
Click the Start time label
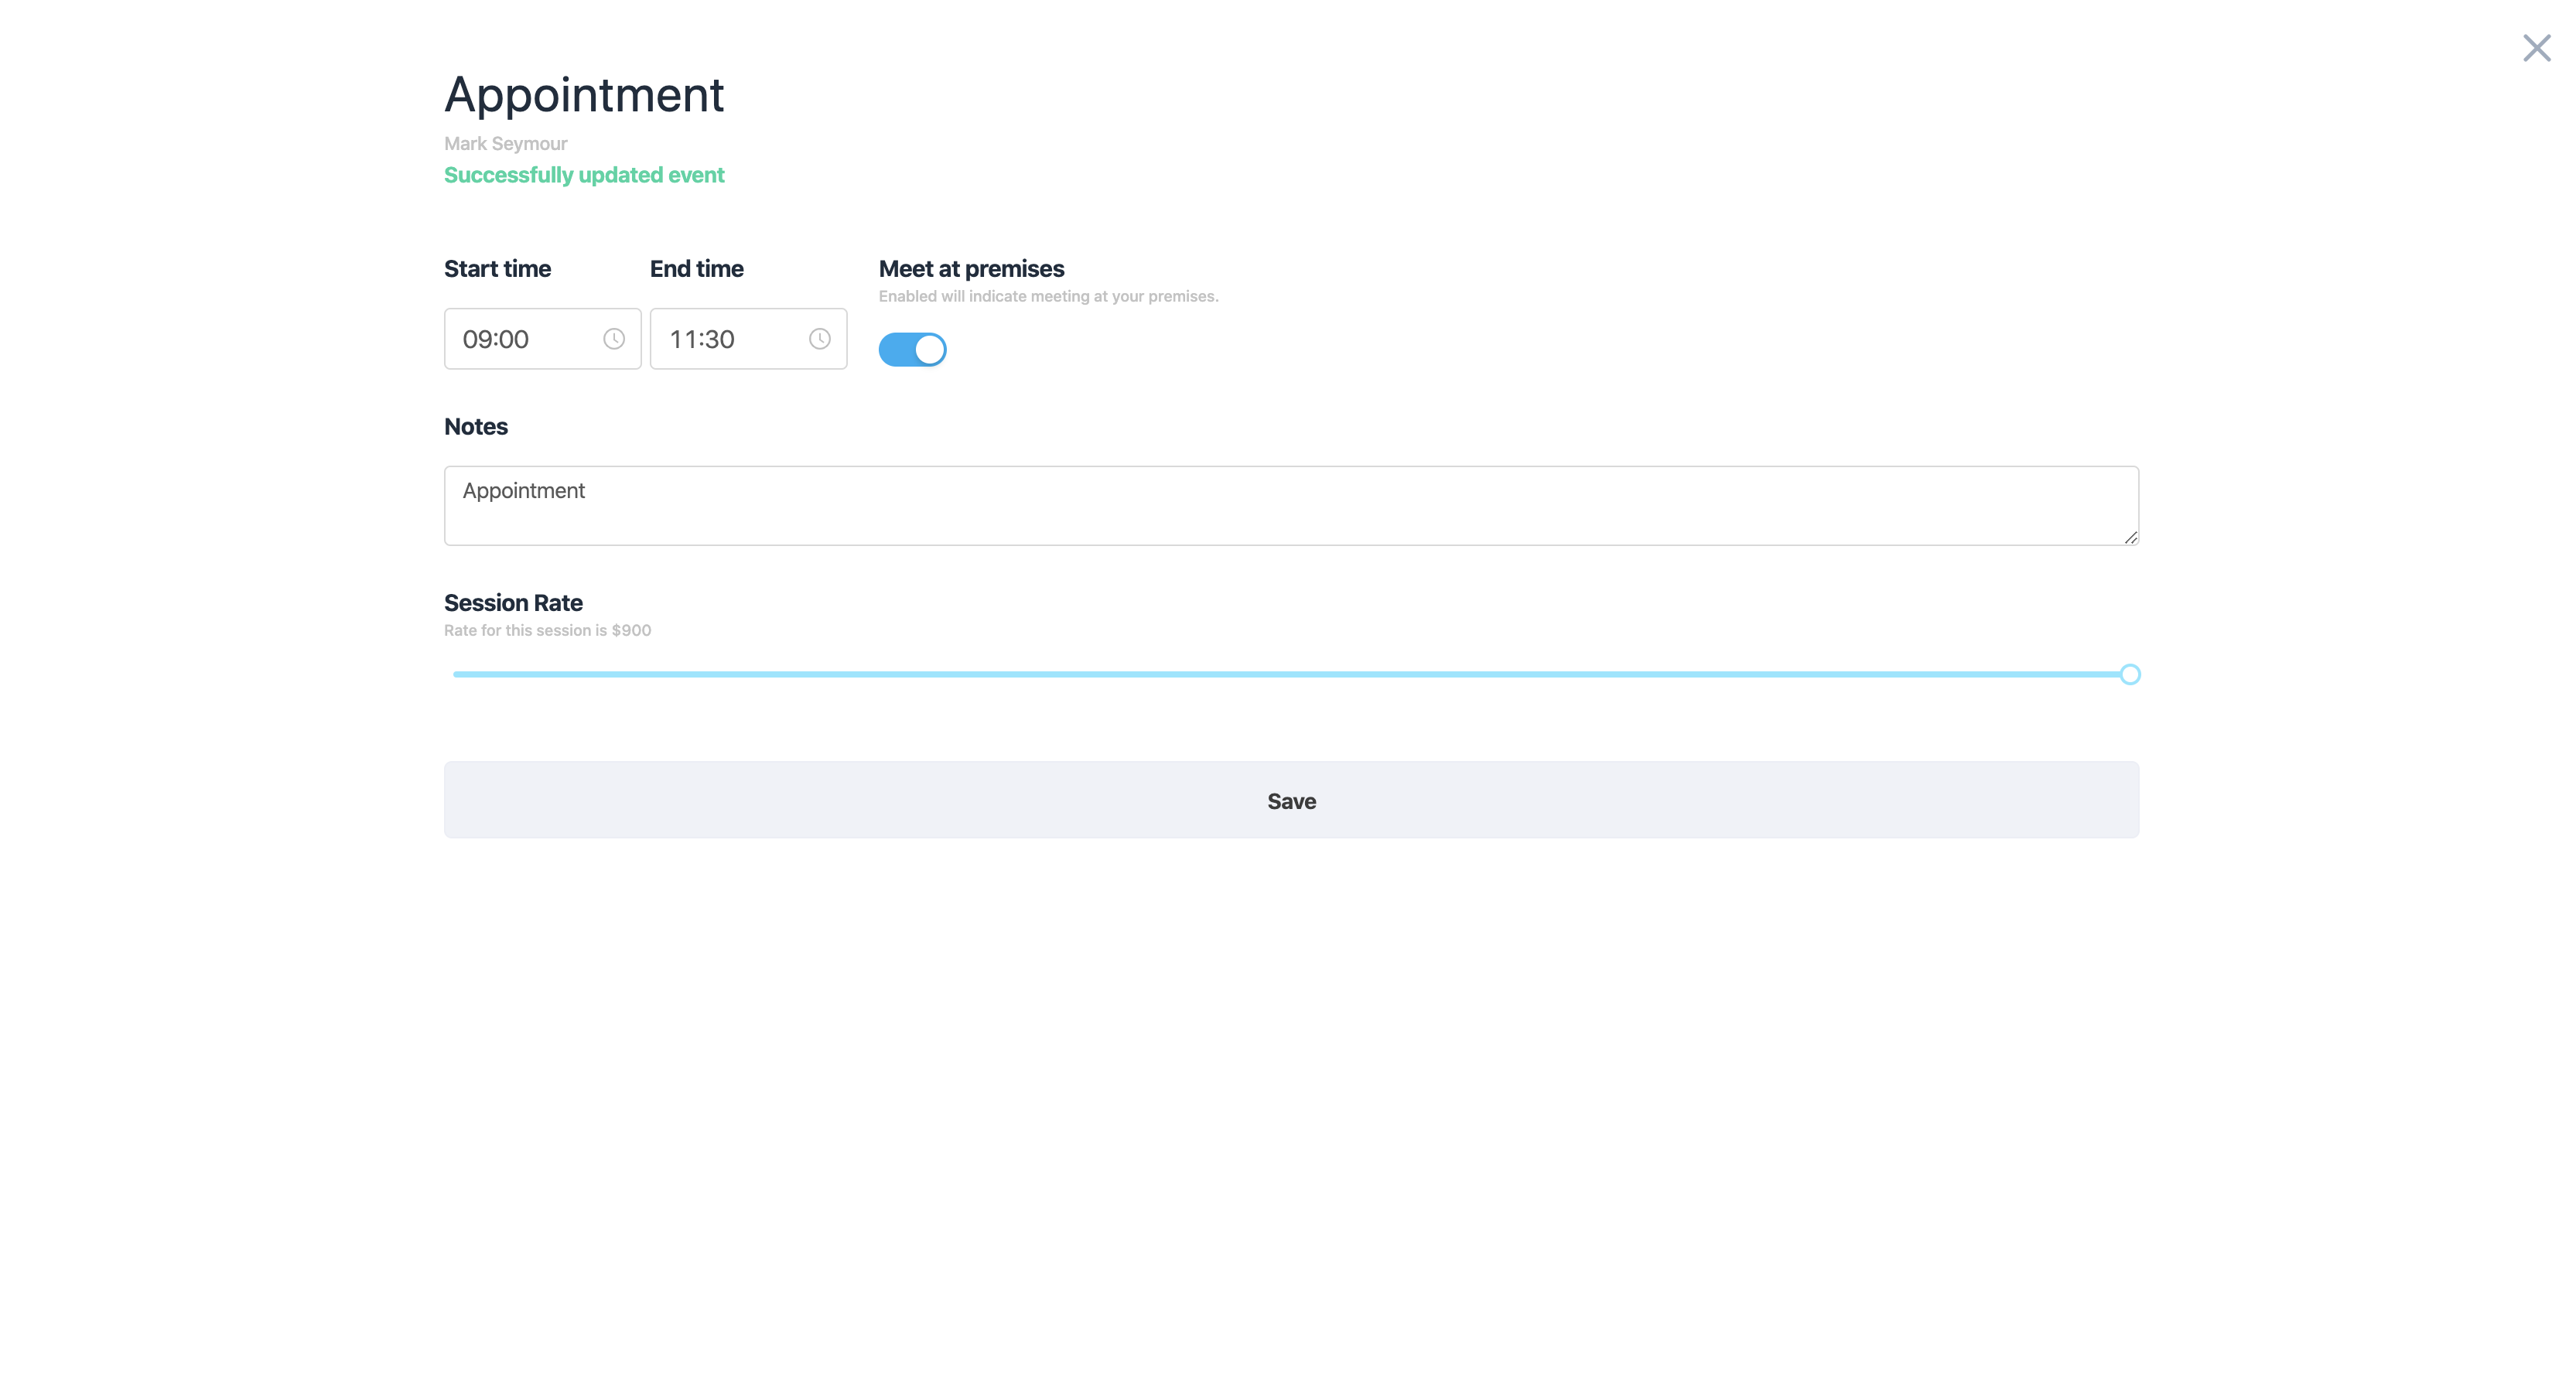(x=497, y=269)
